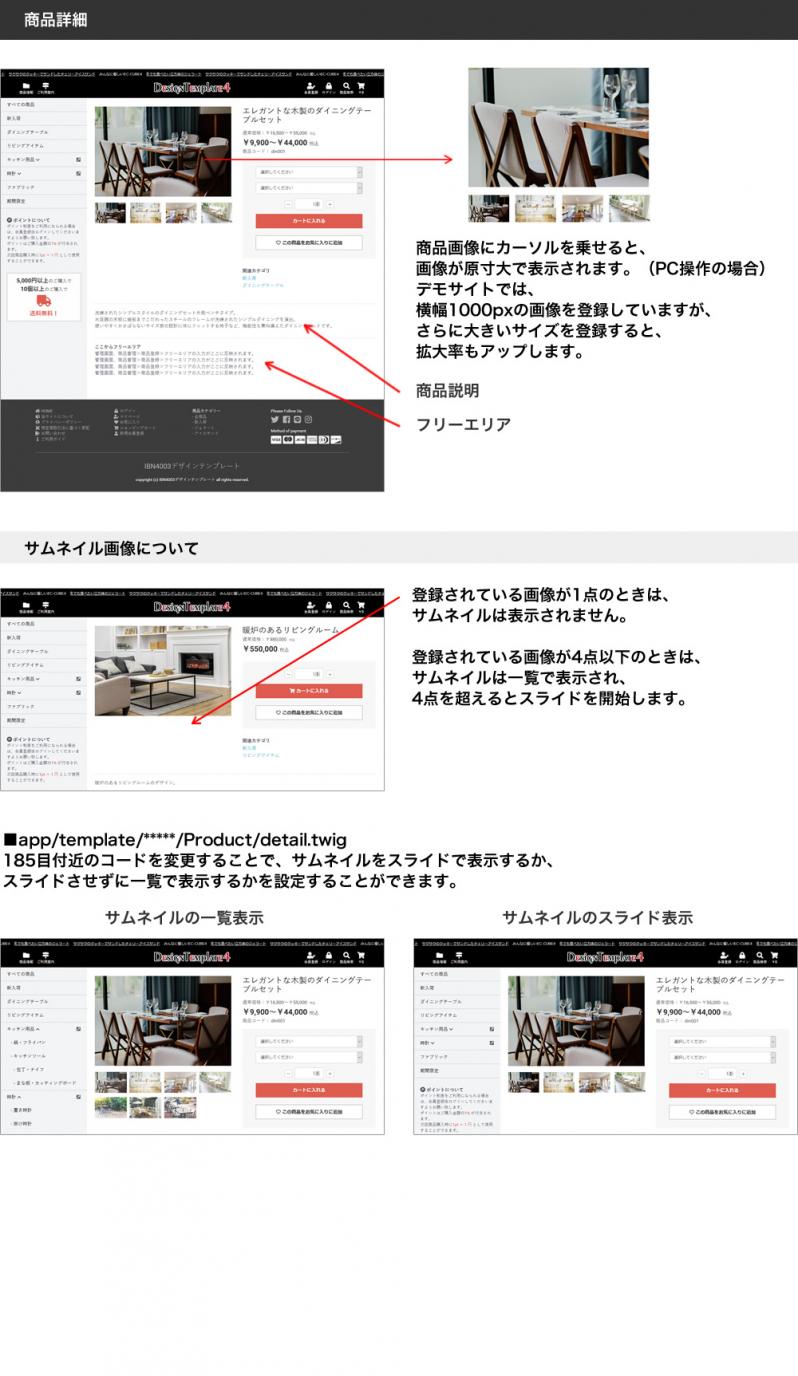798x1376 pixels.
Task: Click the 商品詳細 heading in top dark bar
Action: point(55,19)
